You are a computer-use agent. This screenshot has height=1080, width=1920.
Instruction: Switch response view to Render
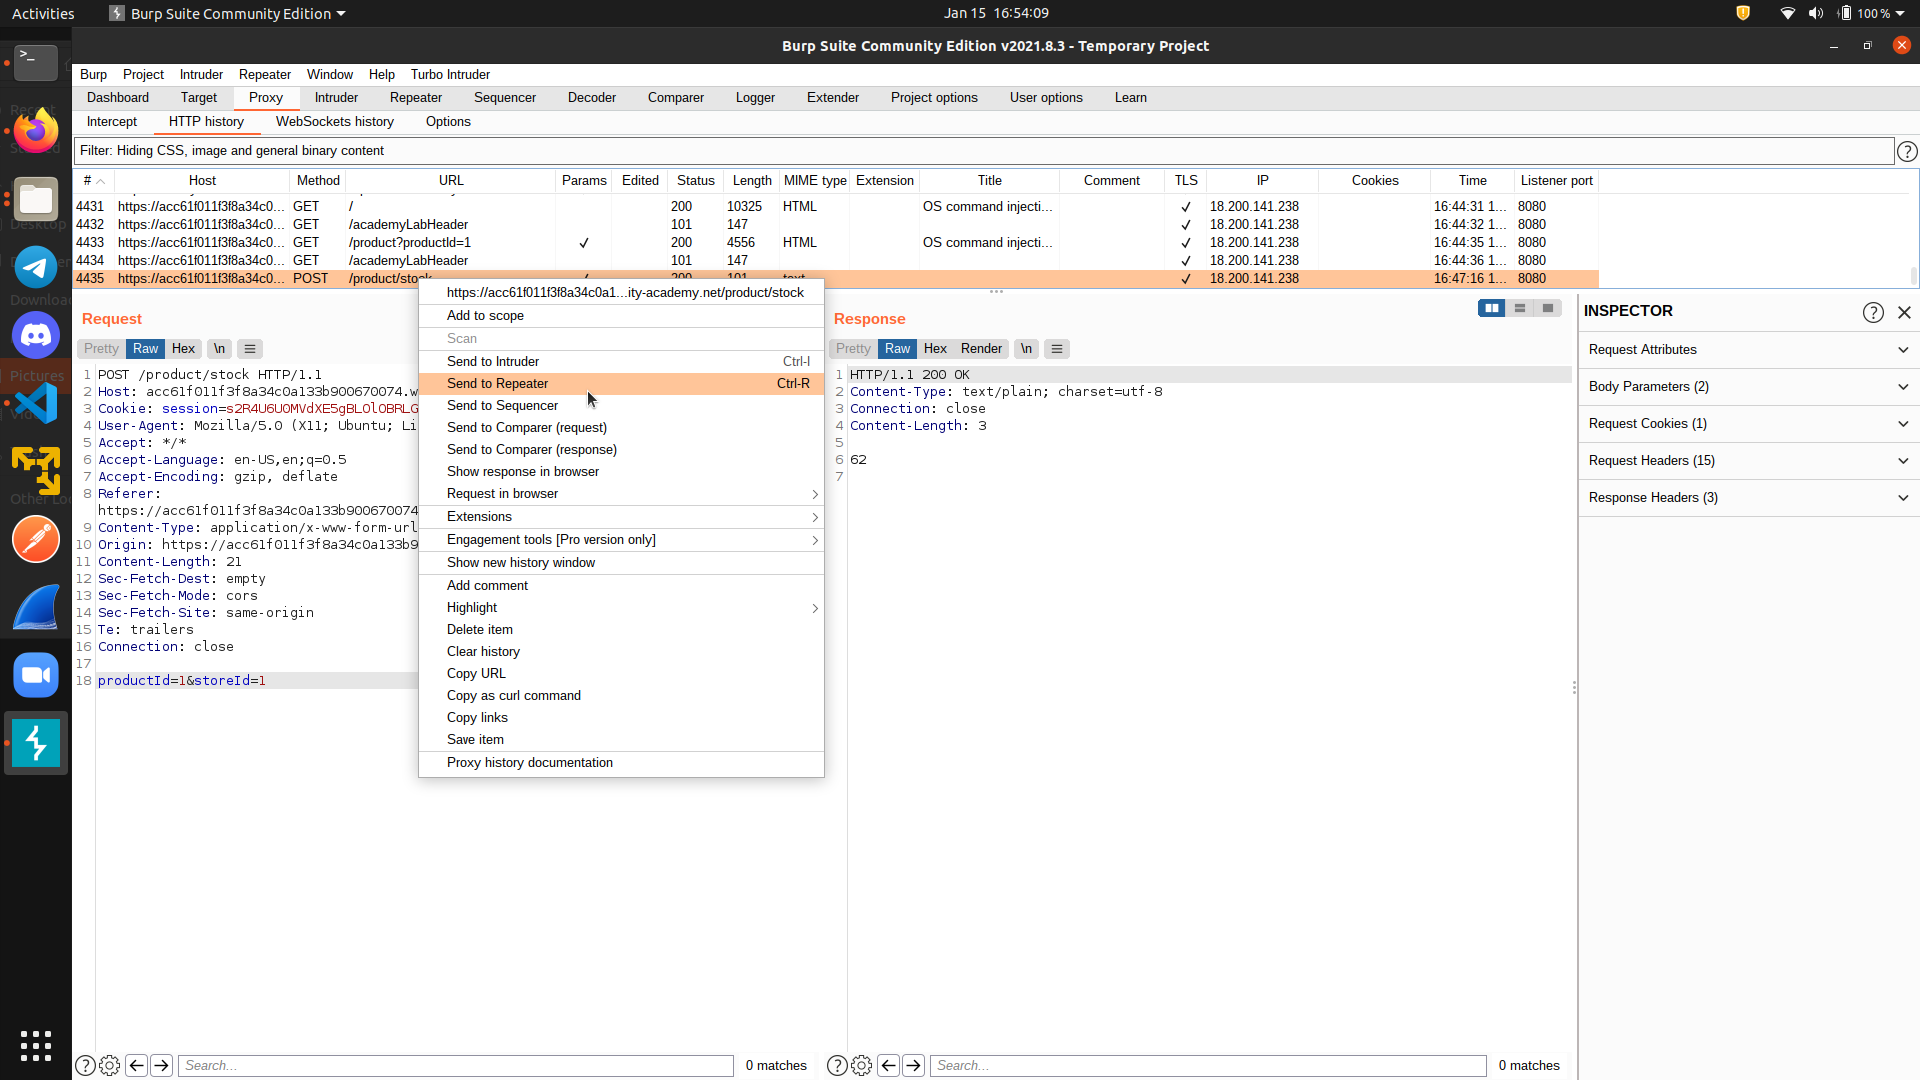(x=981, y=348)
